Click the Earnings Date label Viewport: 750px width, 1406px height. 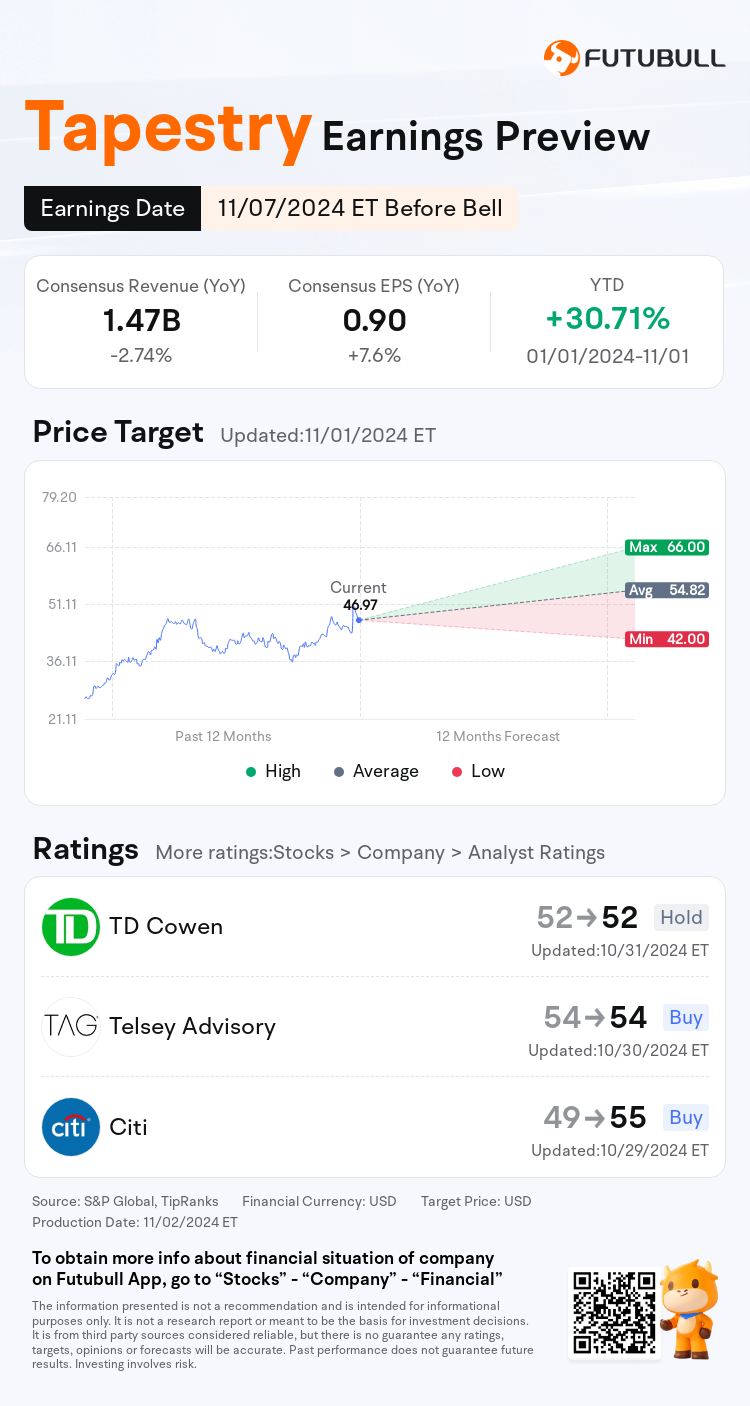pyautogui.click(x=112, y=208)
